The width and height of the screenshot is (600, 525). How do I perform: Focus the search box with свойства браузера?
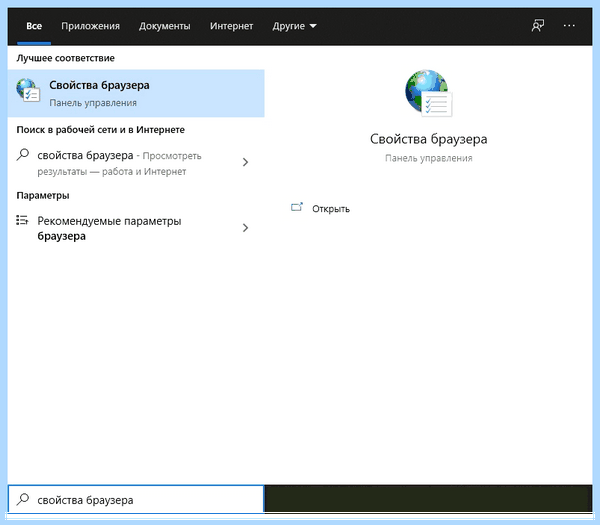(136, 500)
